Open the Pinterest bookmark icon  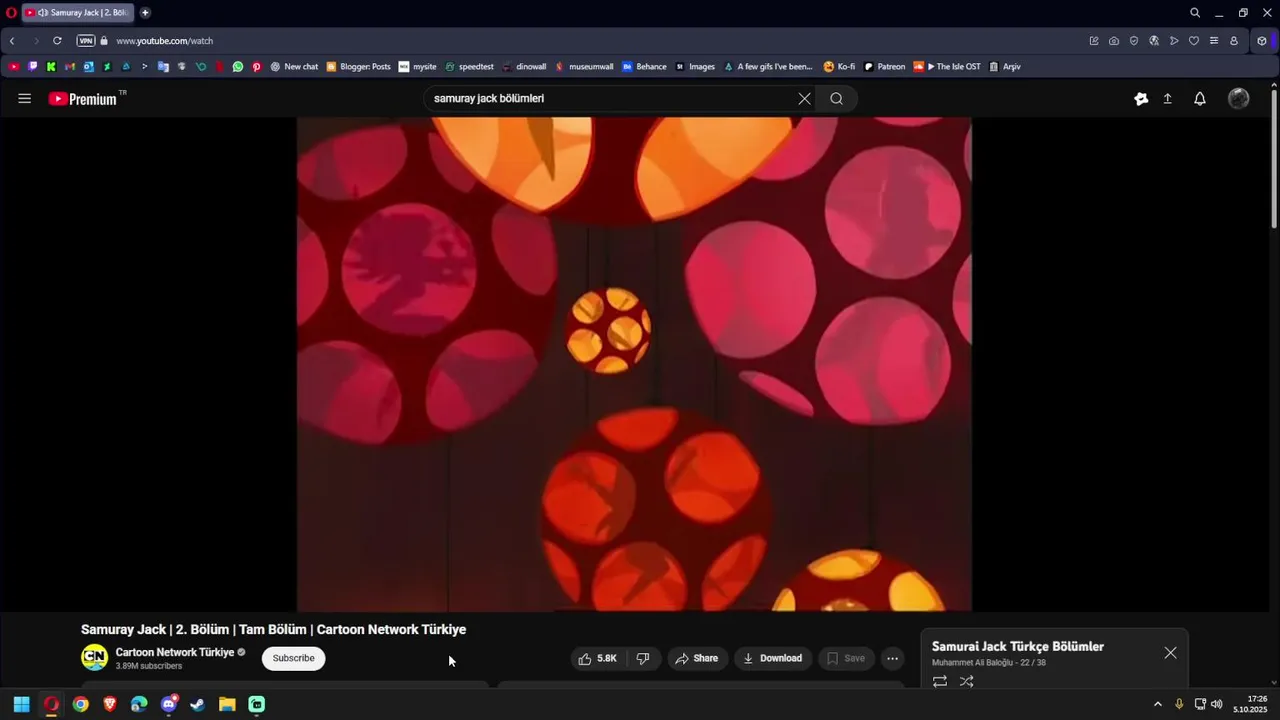coord(257,67)
